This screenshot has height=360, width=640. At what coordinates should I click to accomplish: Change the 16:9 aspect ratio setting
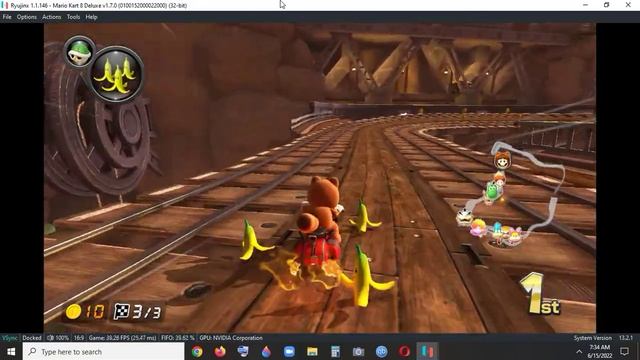[79, 338]
